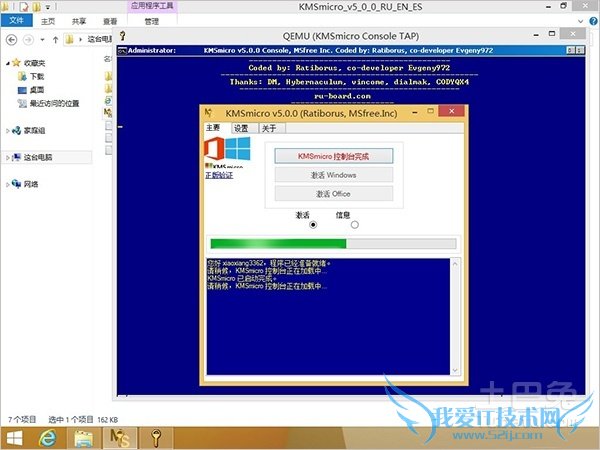Click the 激活 Windows button
Image resolution: width=600 pixels, height=450 pixels.
point(333,175)
